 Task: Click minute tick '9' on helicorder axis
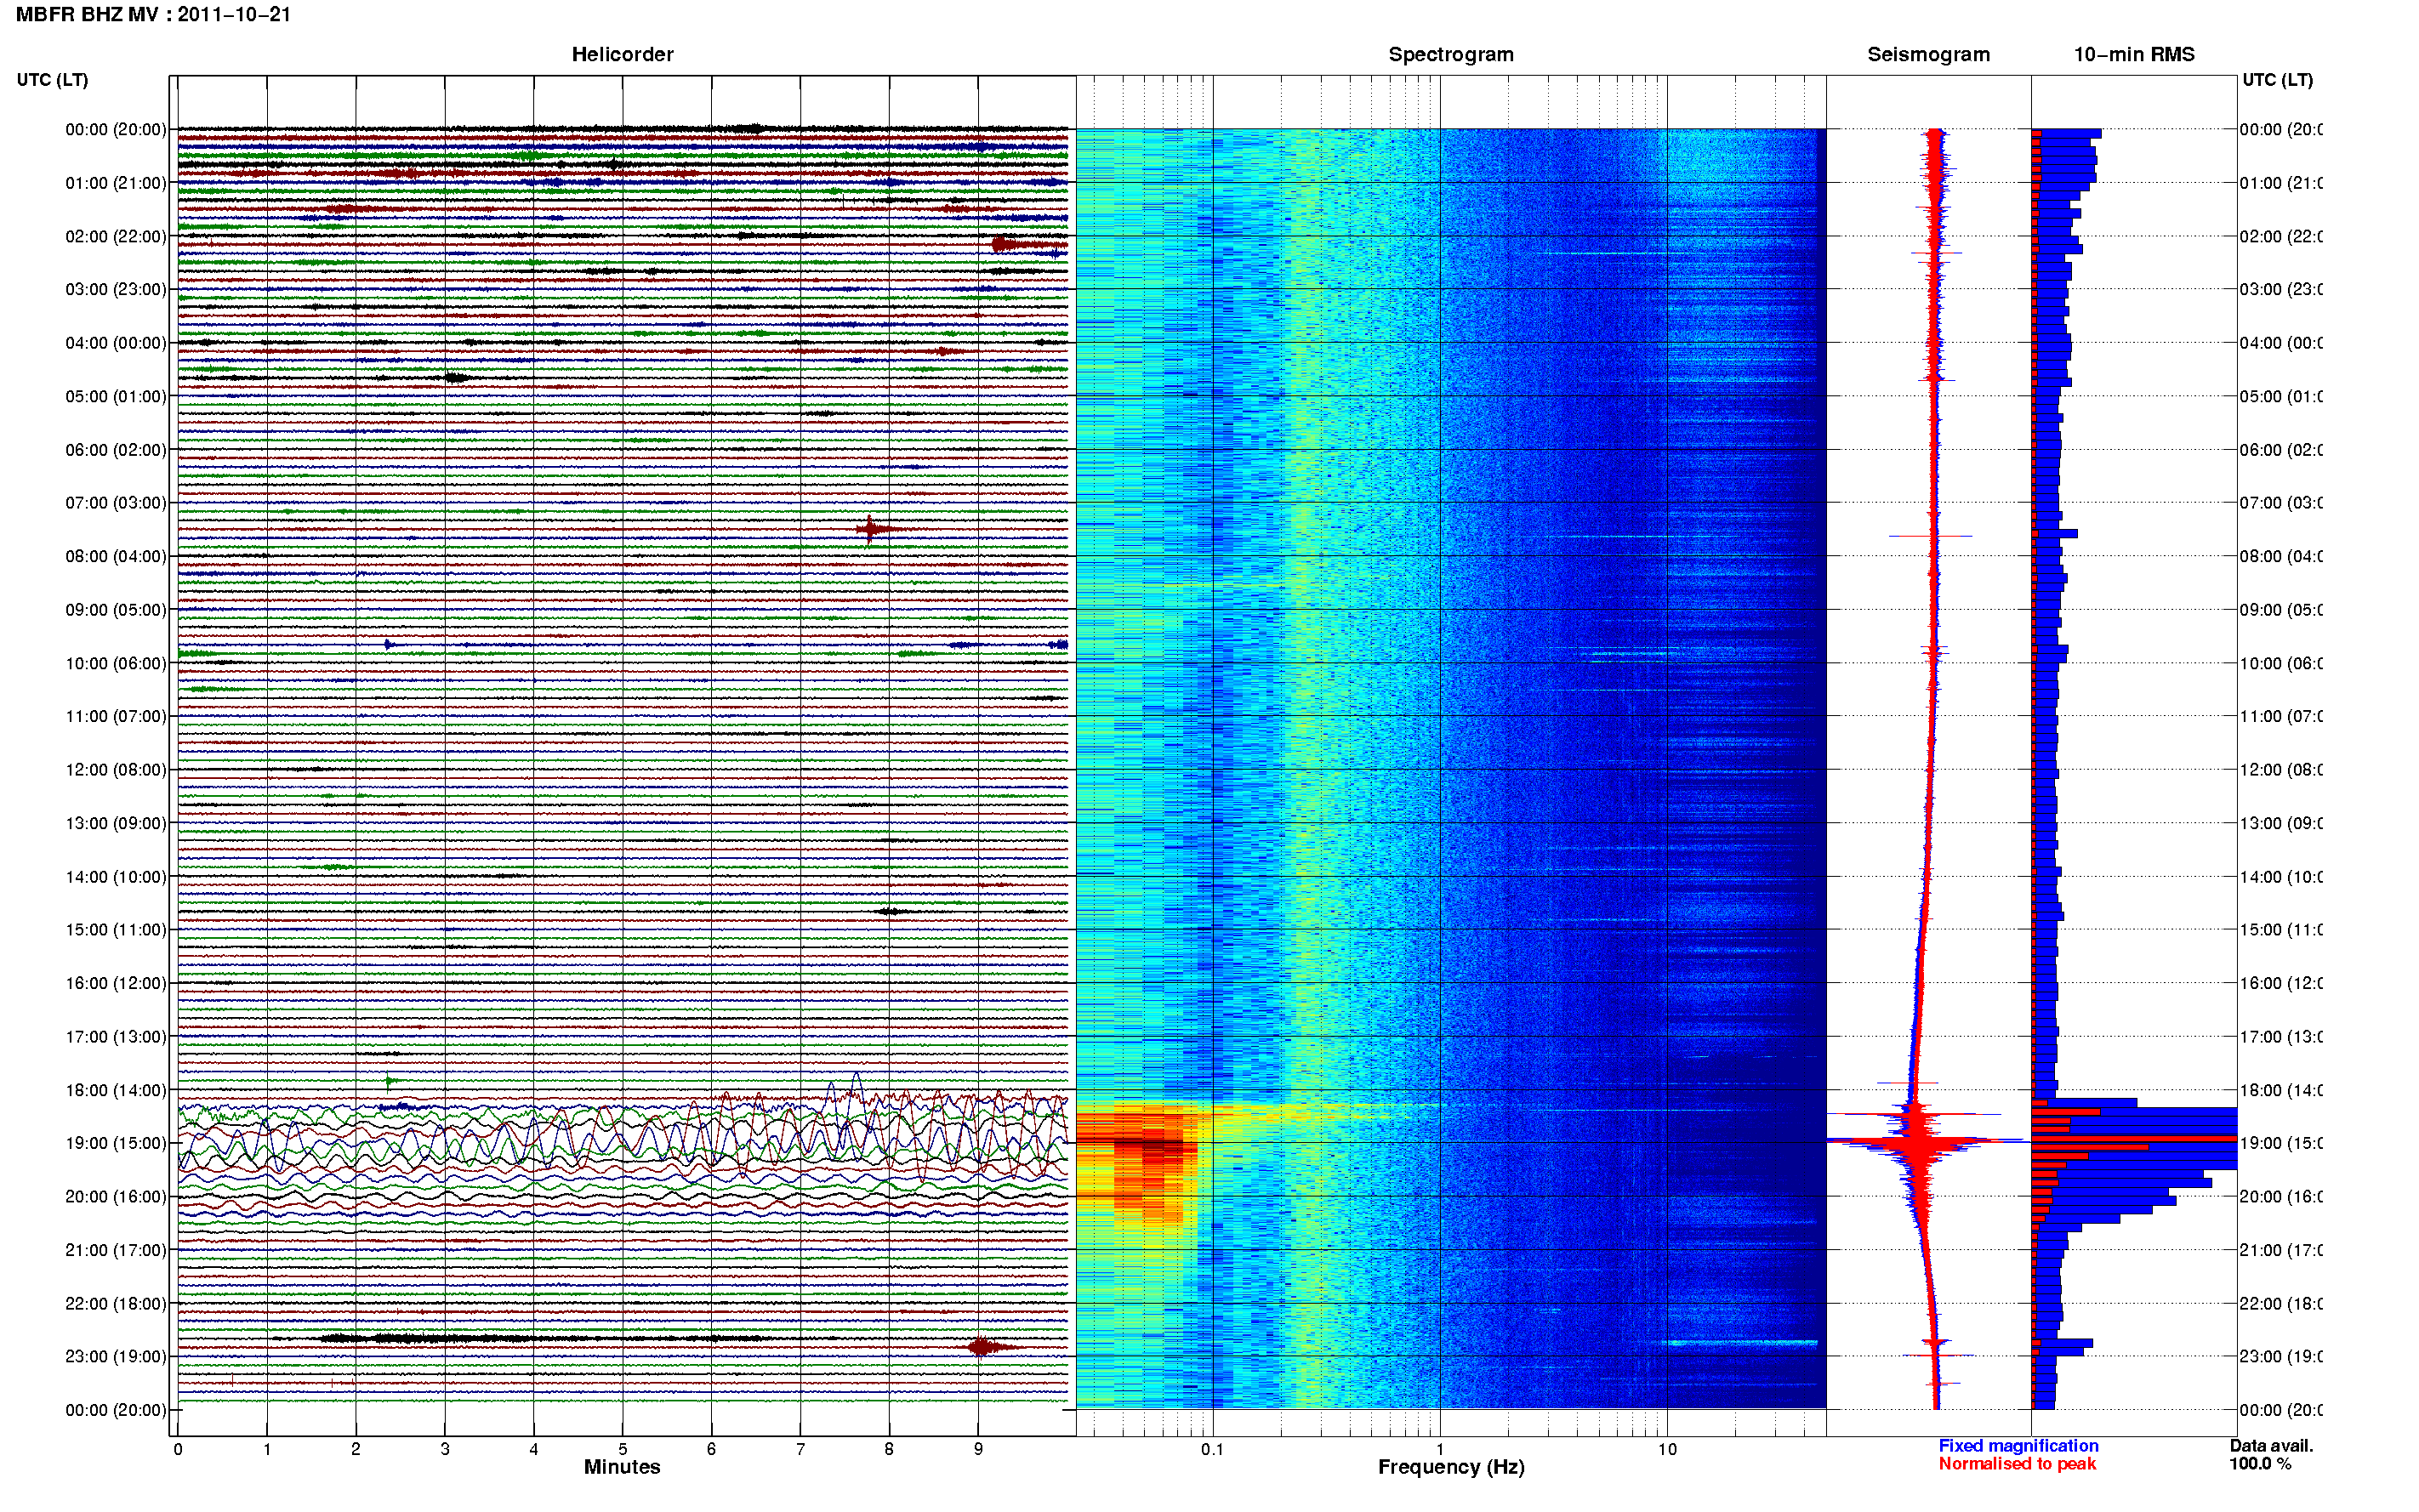[978, 1450]
